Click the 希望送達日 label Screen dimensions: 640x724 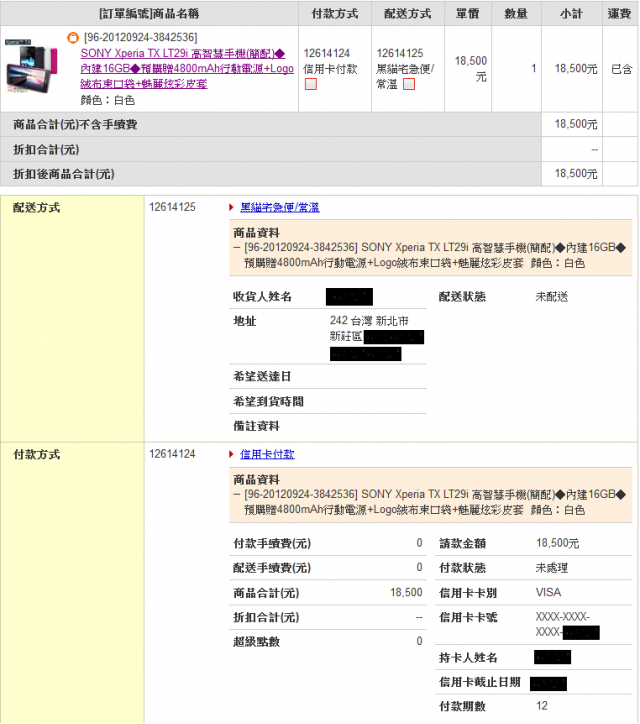(262, 376)
